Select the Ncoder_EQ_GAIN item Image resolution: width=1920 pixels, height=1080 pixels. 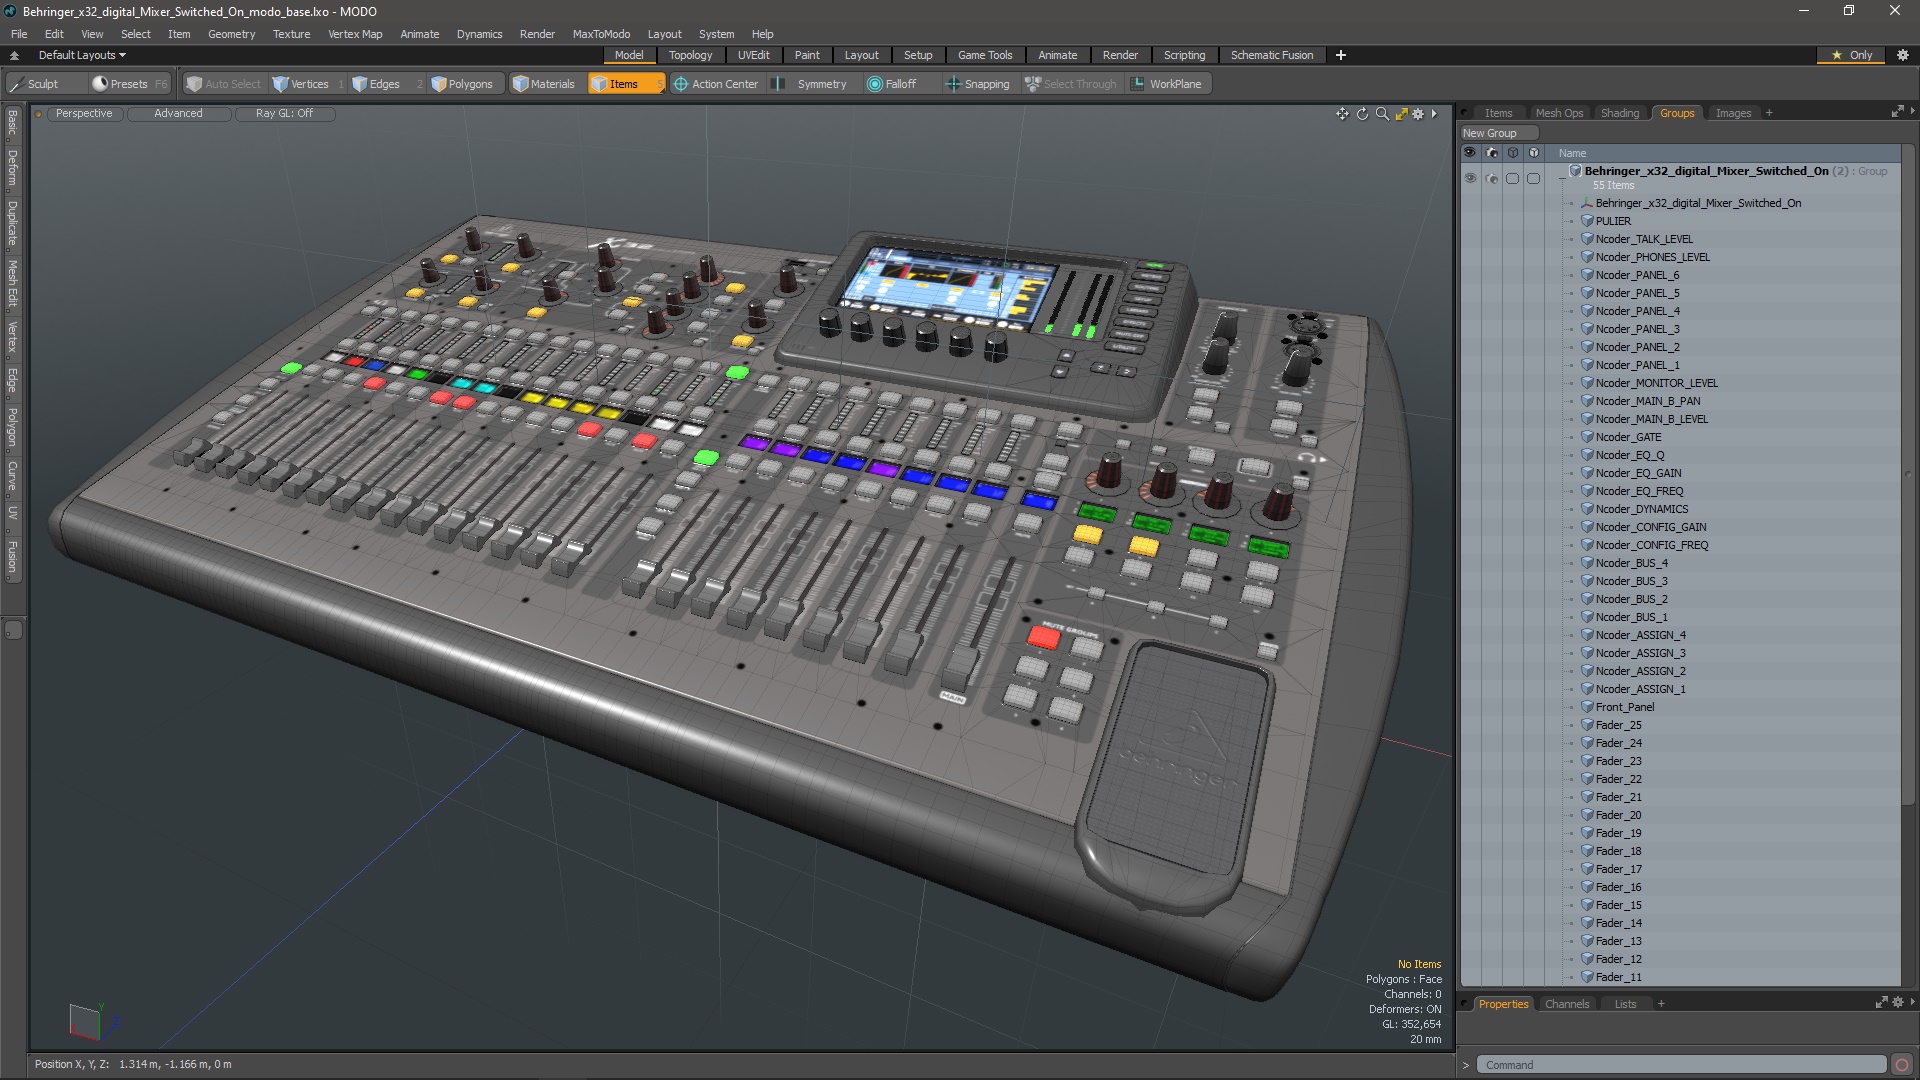[x=1638, y=473]
